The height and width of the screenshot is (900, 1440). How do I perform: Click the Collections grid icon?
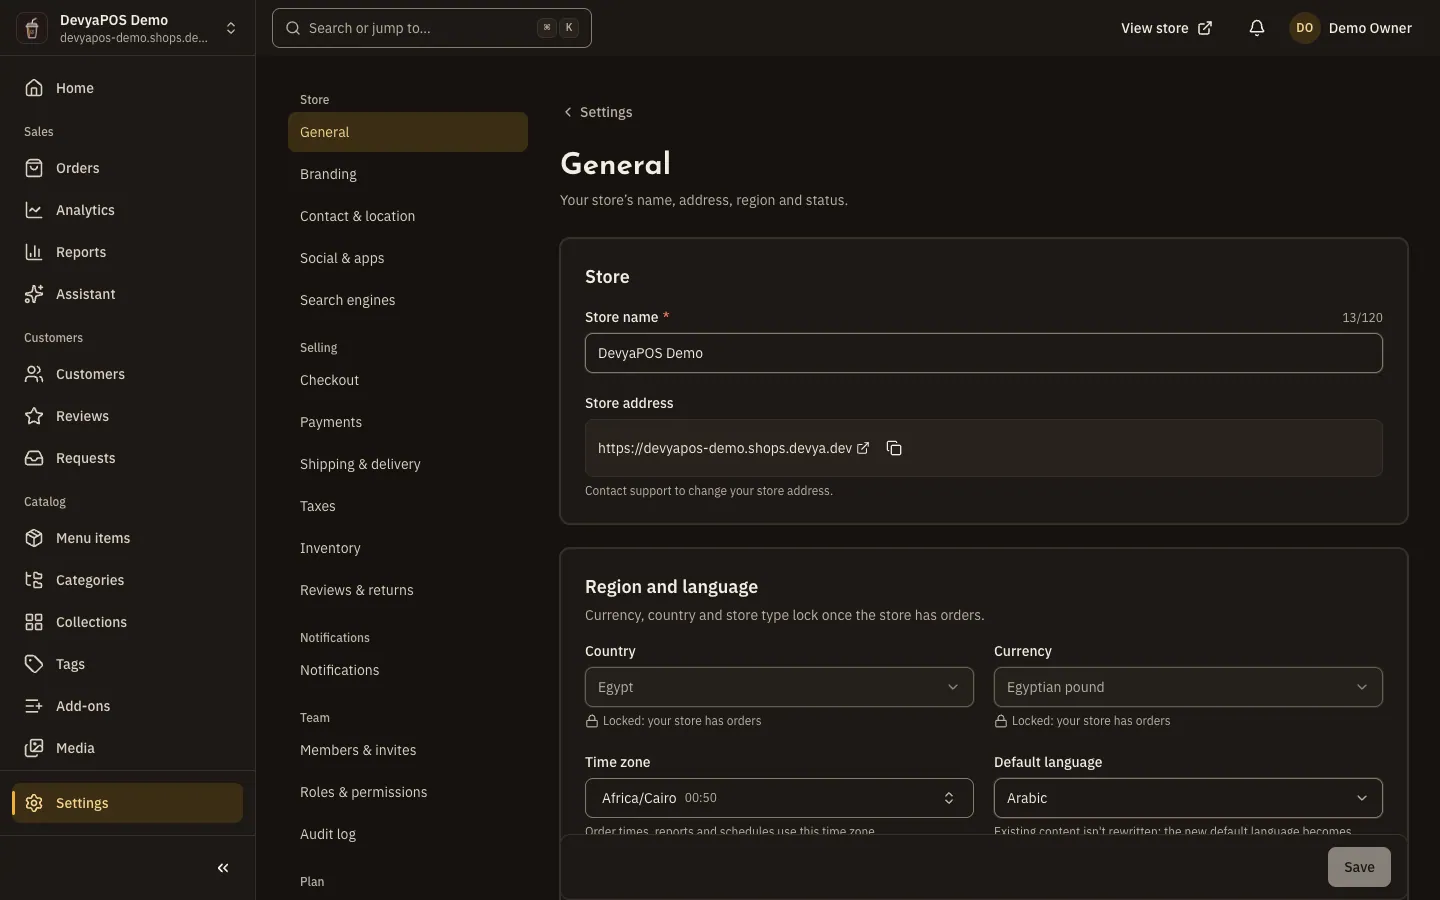click(x=34, y=622)
